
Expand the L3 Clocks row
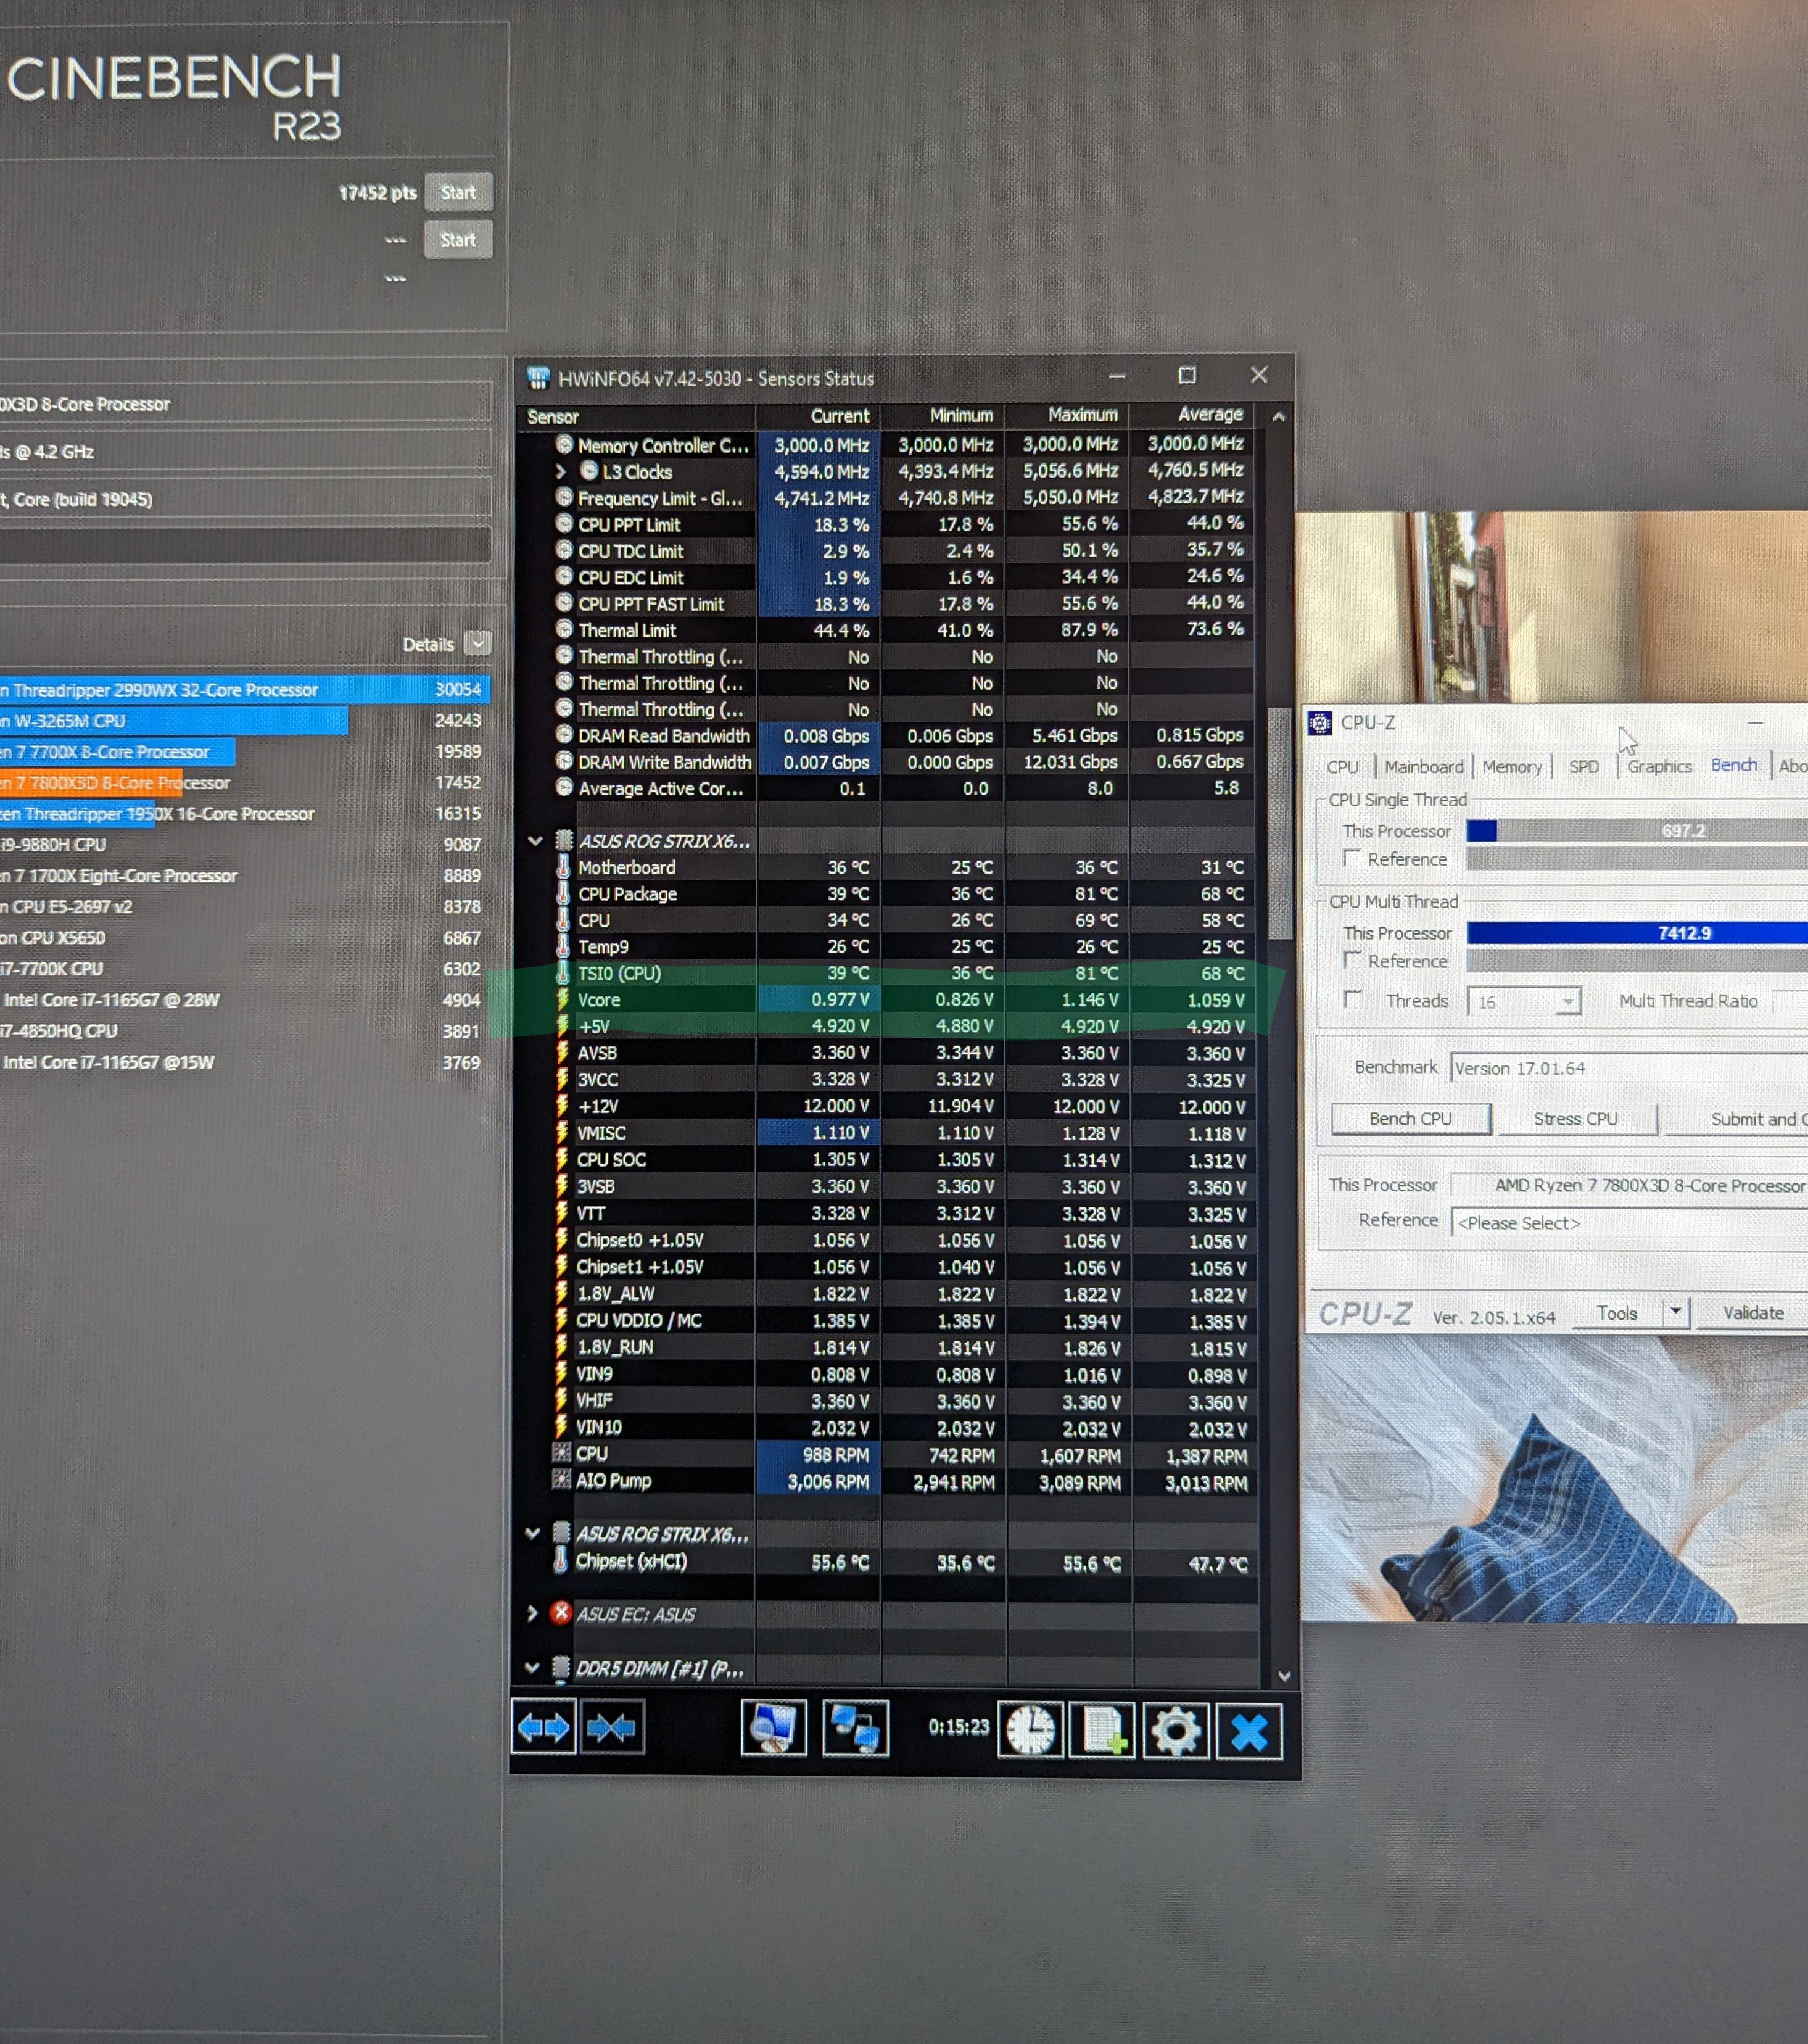tap(561, 471)
